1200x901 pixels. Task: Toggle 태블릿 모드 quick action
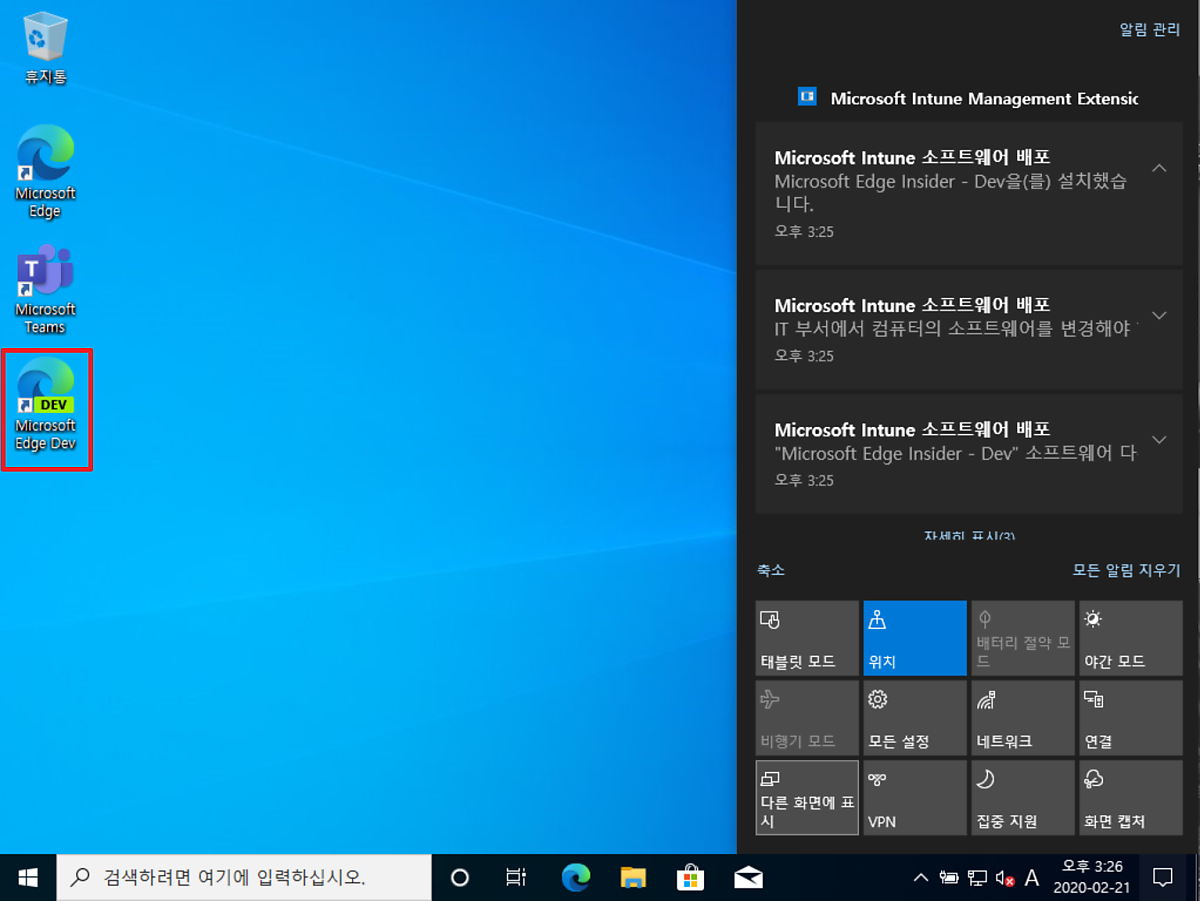click(x=807, y=638)
